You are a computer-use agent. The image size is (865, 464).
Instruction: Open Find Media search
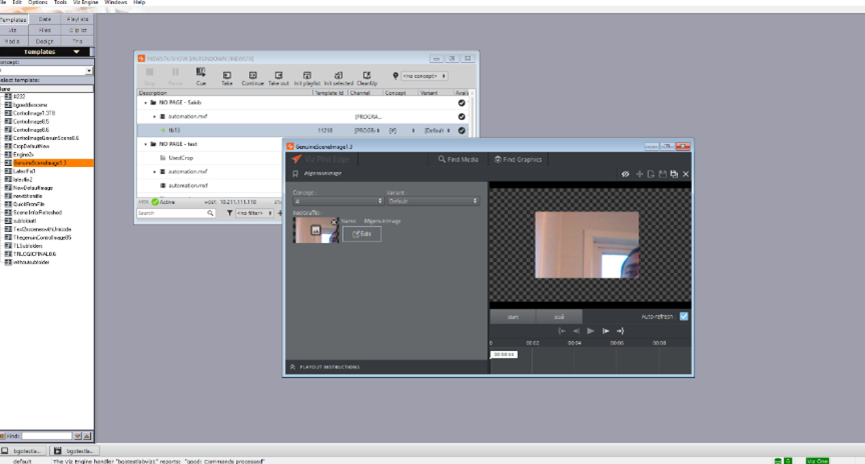pyautogui.click(x=458, y=159)
